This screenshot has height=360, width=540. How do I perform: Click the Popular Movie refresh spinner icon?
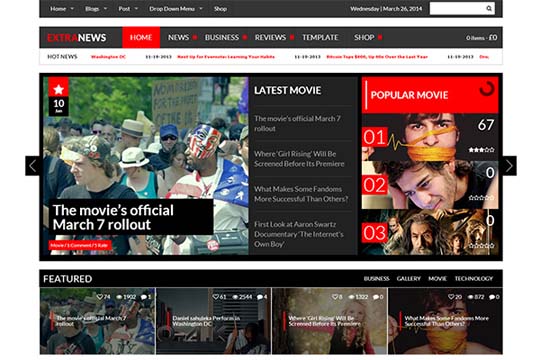tap(487, 89)
